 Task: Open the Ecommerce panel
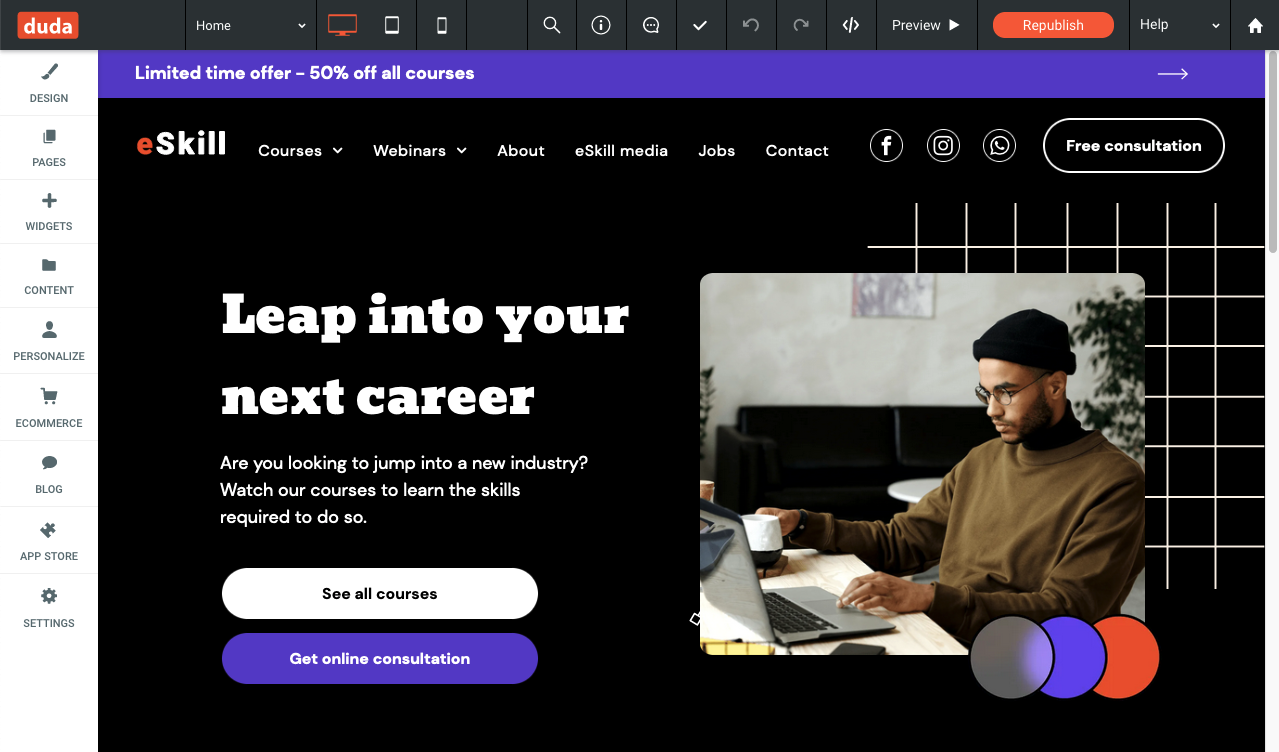coord(49,408)
